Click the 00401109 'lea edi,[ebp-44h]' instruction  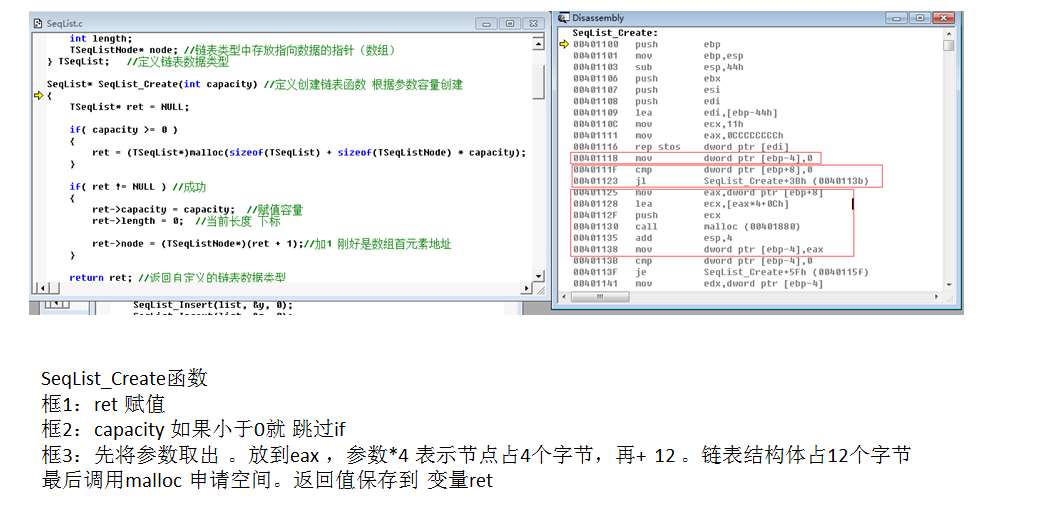[x=675, y=113]
